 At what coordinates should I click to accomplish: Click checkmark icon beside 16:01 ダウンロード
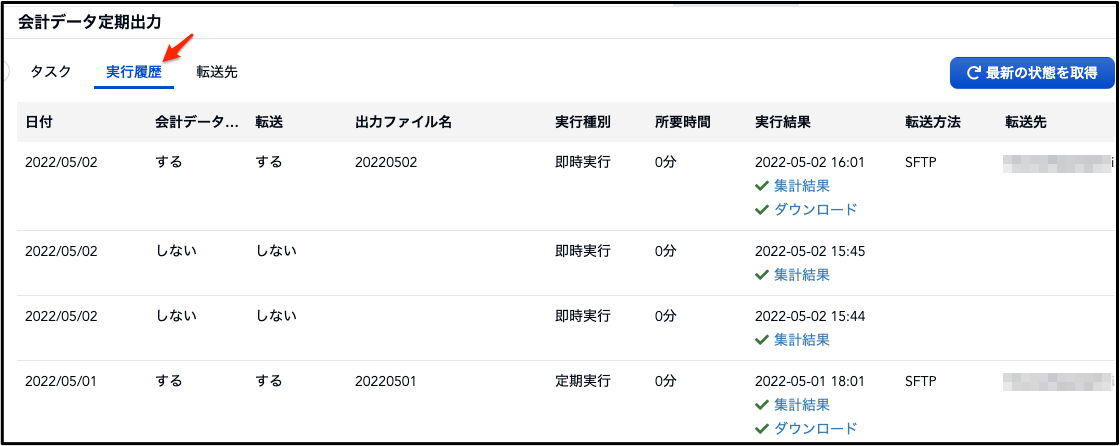[x=761, y=210]
